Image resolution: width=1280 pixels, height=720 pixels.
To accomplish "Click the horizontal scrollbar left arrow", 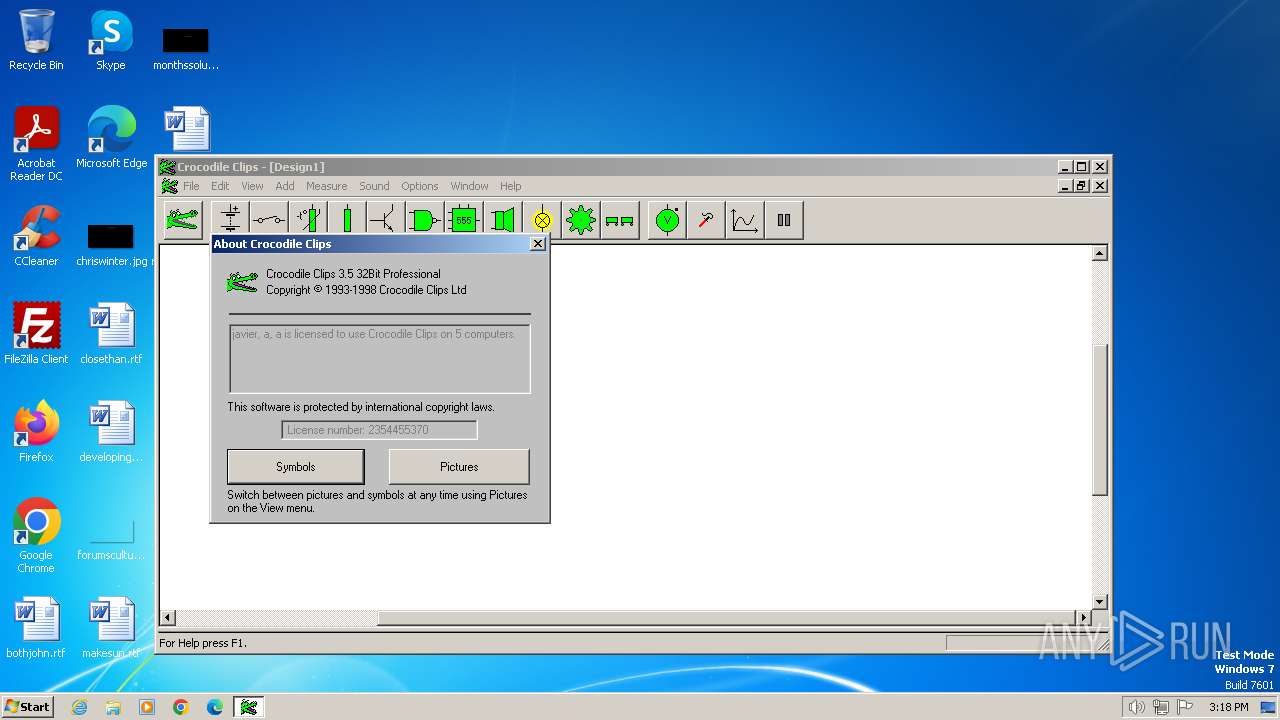I will 168,618.
